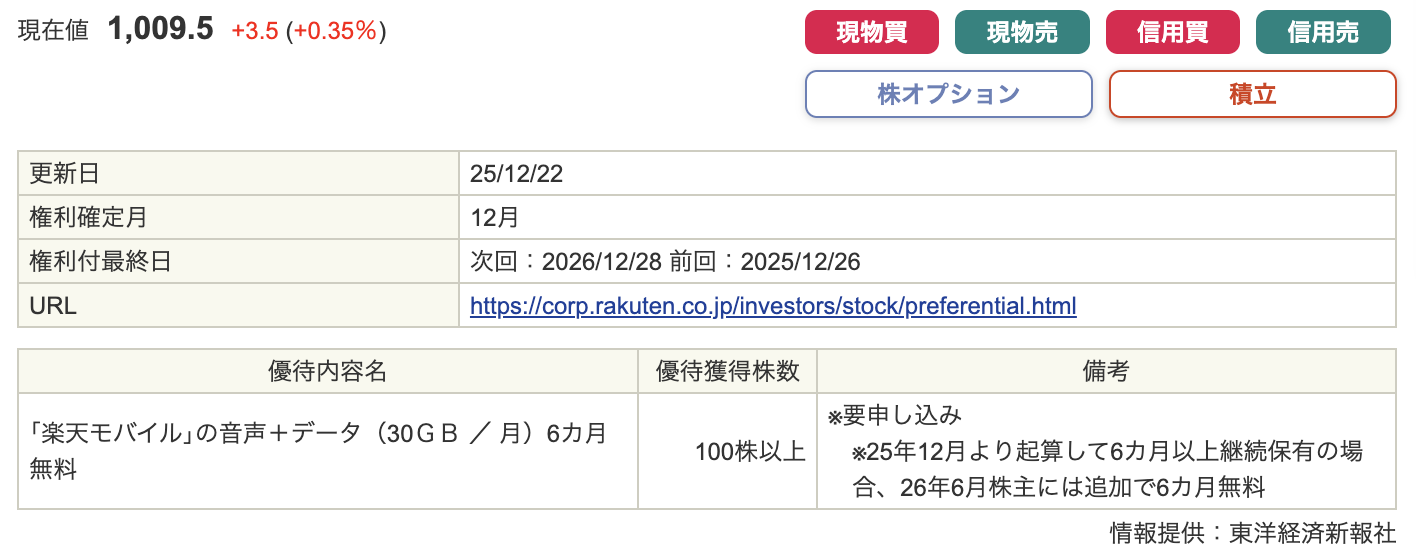The height and width of the screenshot is (550, 1416).
Task: Select the 信用売 button
Action: [x=1322, y=32]
